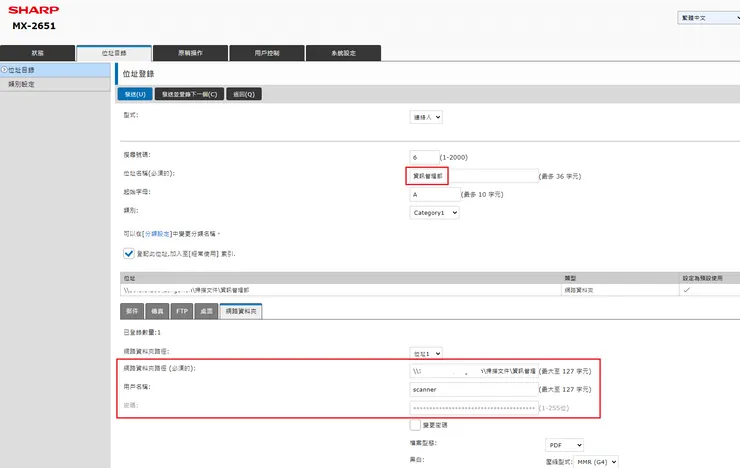Screen dimensions: 740x468
Task: Click the username field containing scanner
Action: tap(473, 389)
